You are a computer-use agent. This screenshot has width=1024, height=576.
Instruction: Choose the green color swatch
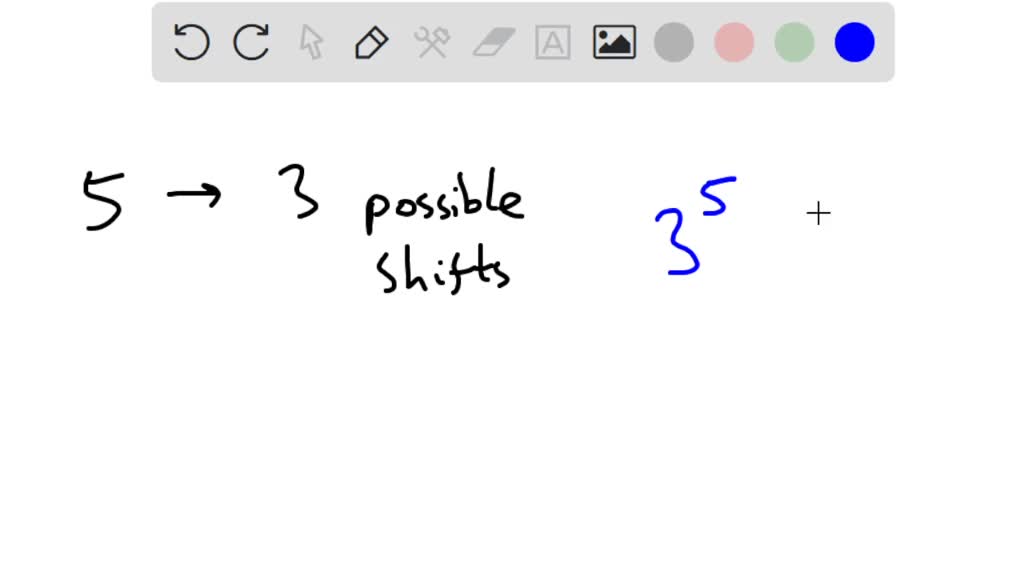(x=794, y=42)
